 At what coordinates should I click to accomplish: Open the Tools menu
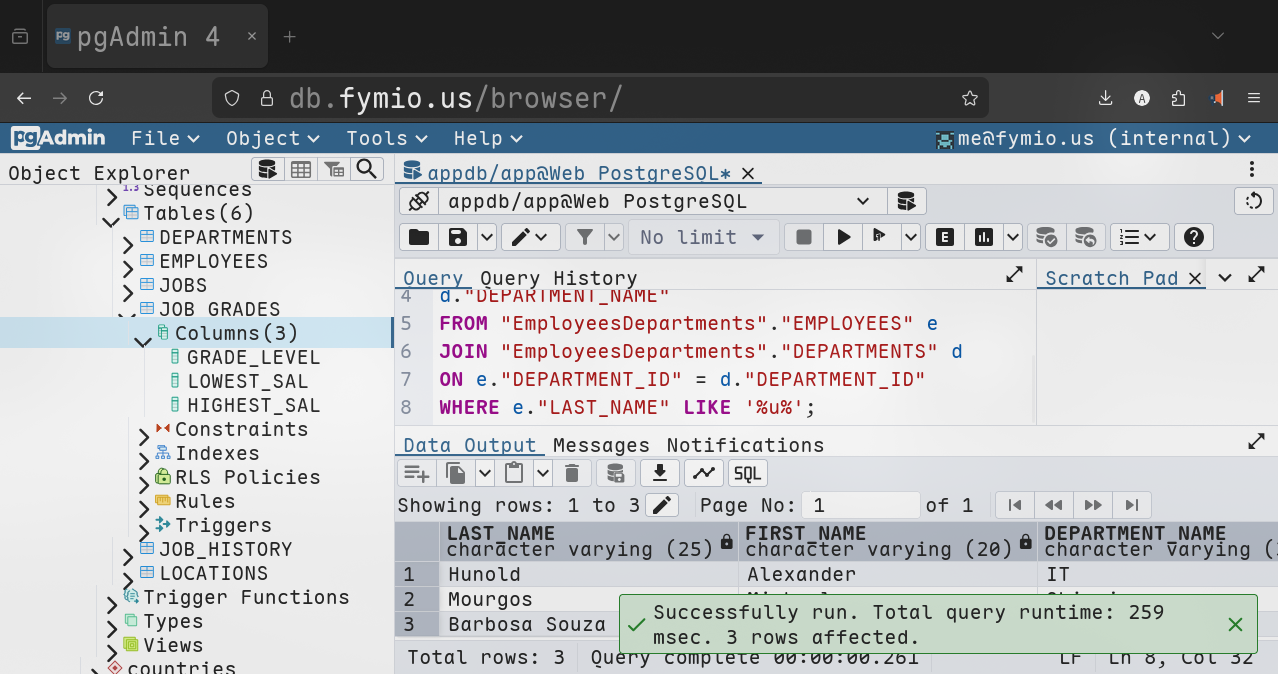pyautogui.click(x=386, y=138)
